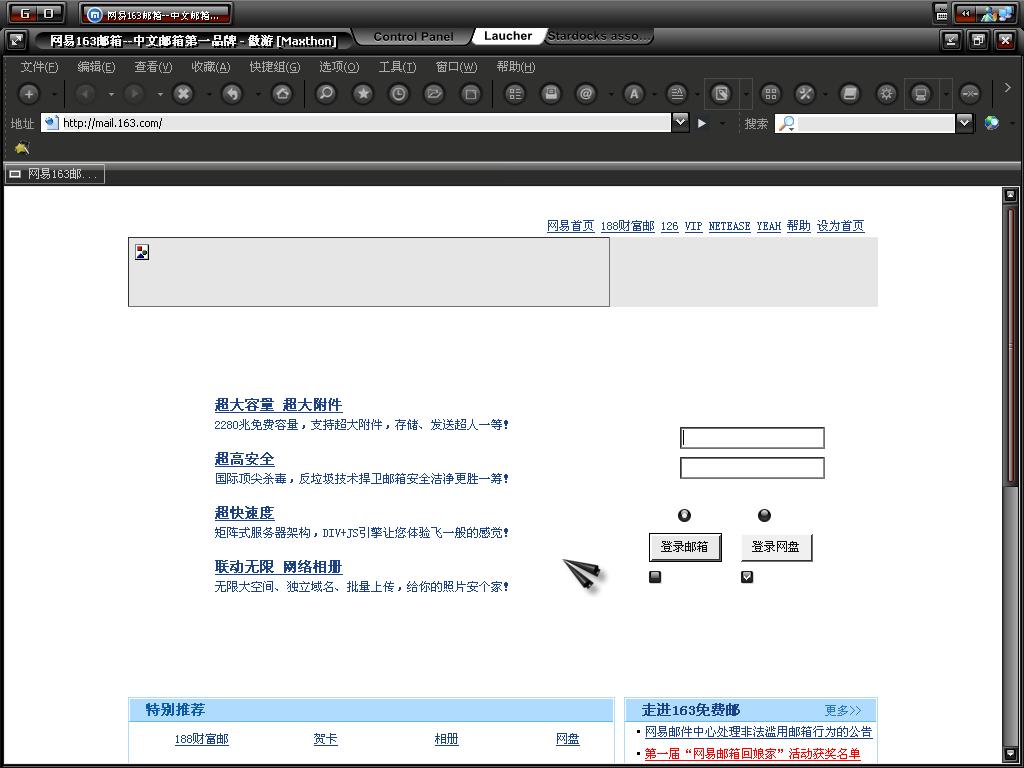Open the 文件(F) menu
1024x768 pixels.
pyautogui.click(x=39, y=67)
